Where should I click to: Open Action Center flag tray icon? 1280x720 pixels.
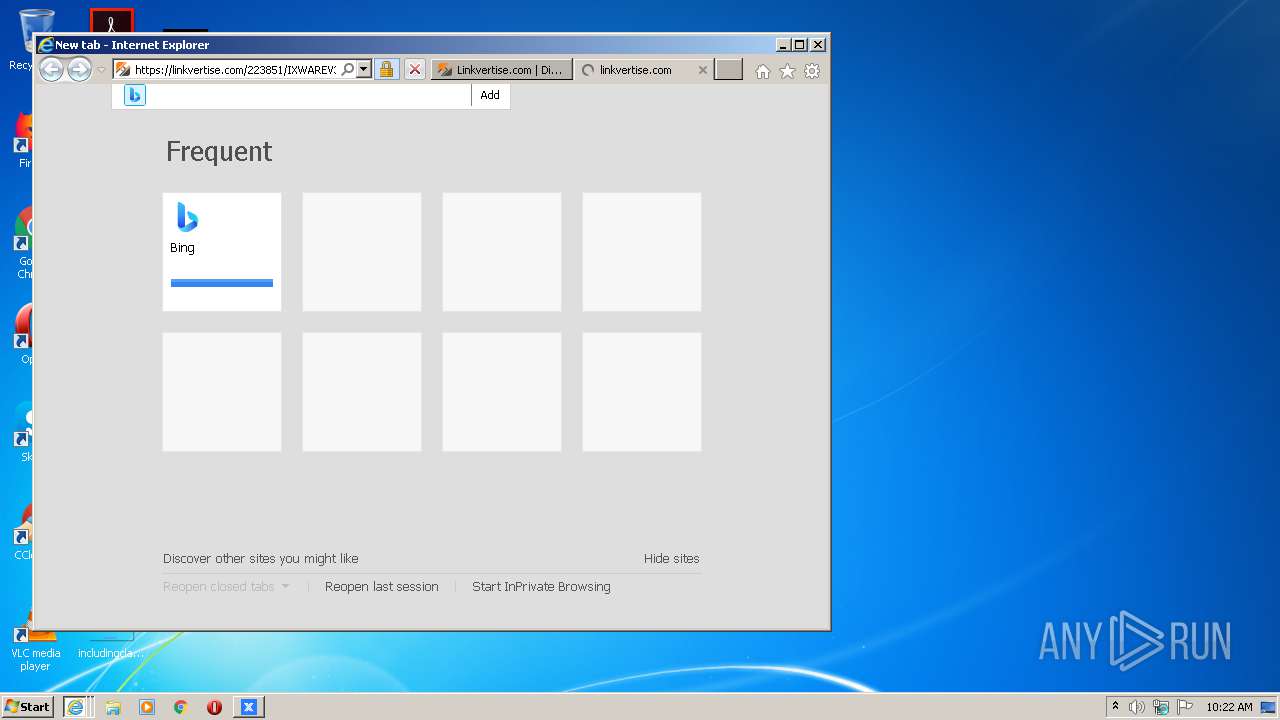point(1185,707)
